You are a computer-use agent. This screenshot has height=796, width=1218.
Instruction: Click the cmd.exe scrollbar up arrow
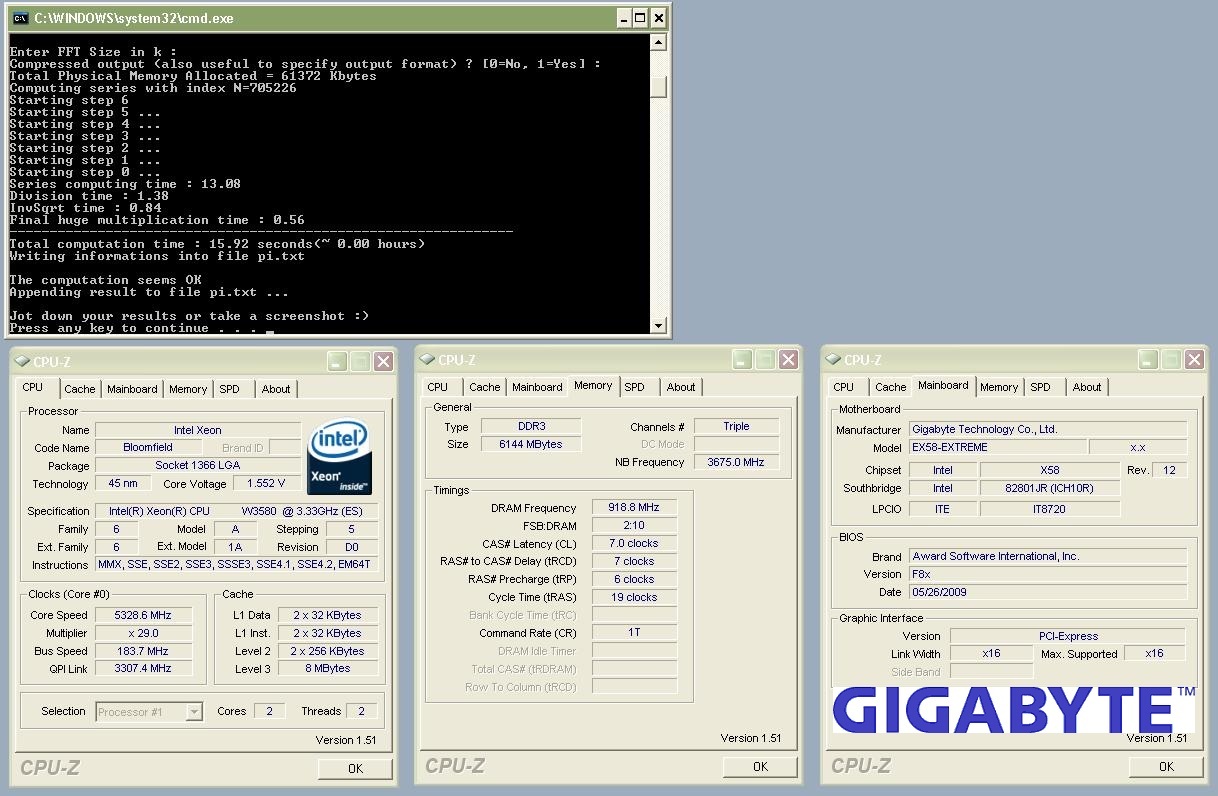[x=658, y=42]
